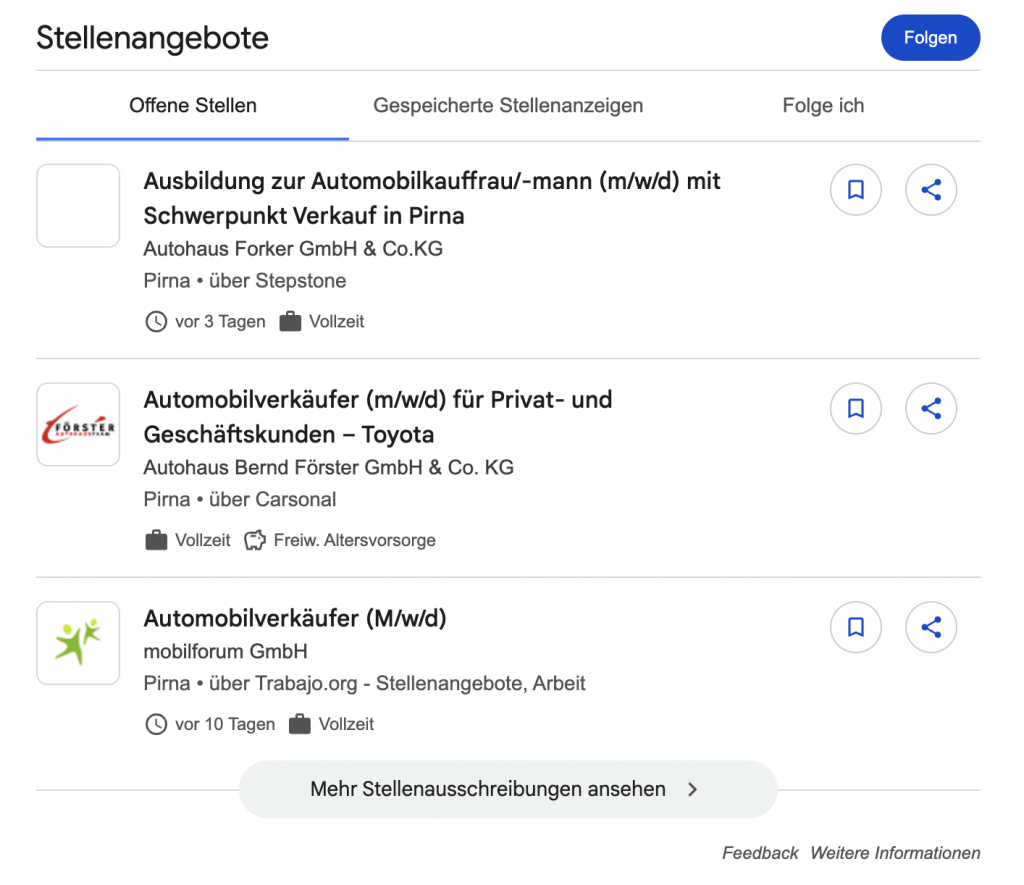This screenshot has width=1024, height=885.
Task: Click the Förster Autohaus logo thumbnail
Action: (78, 425)
